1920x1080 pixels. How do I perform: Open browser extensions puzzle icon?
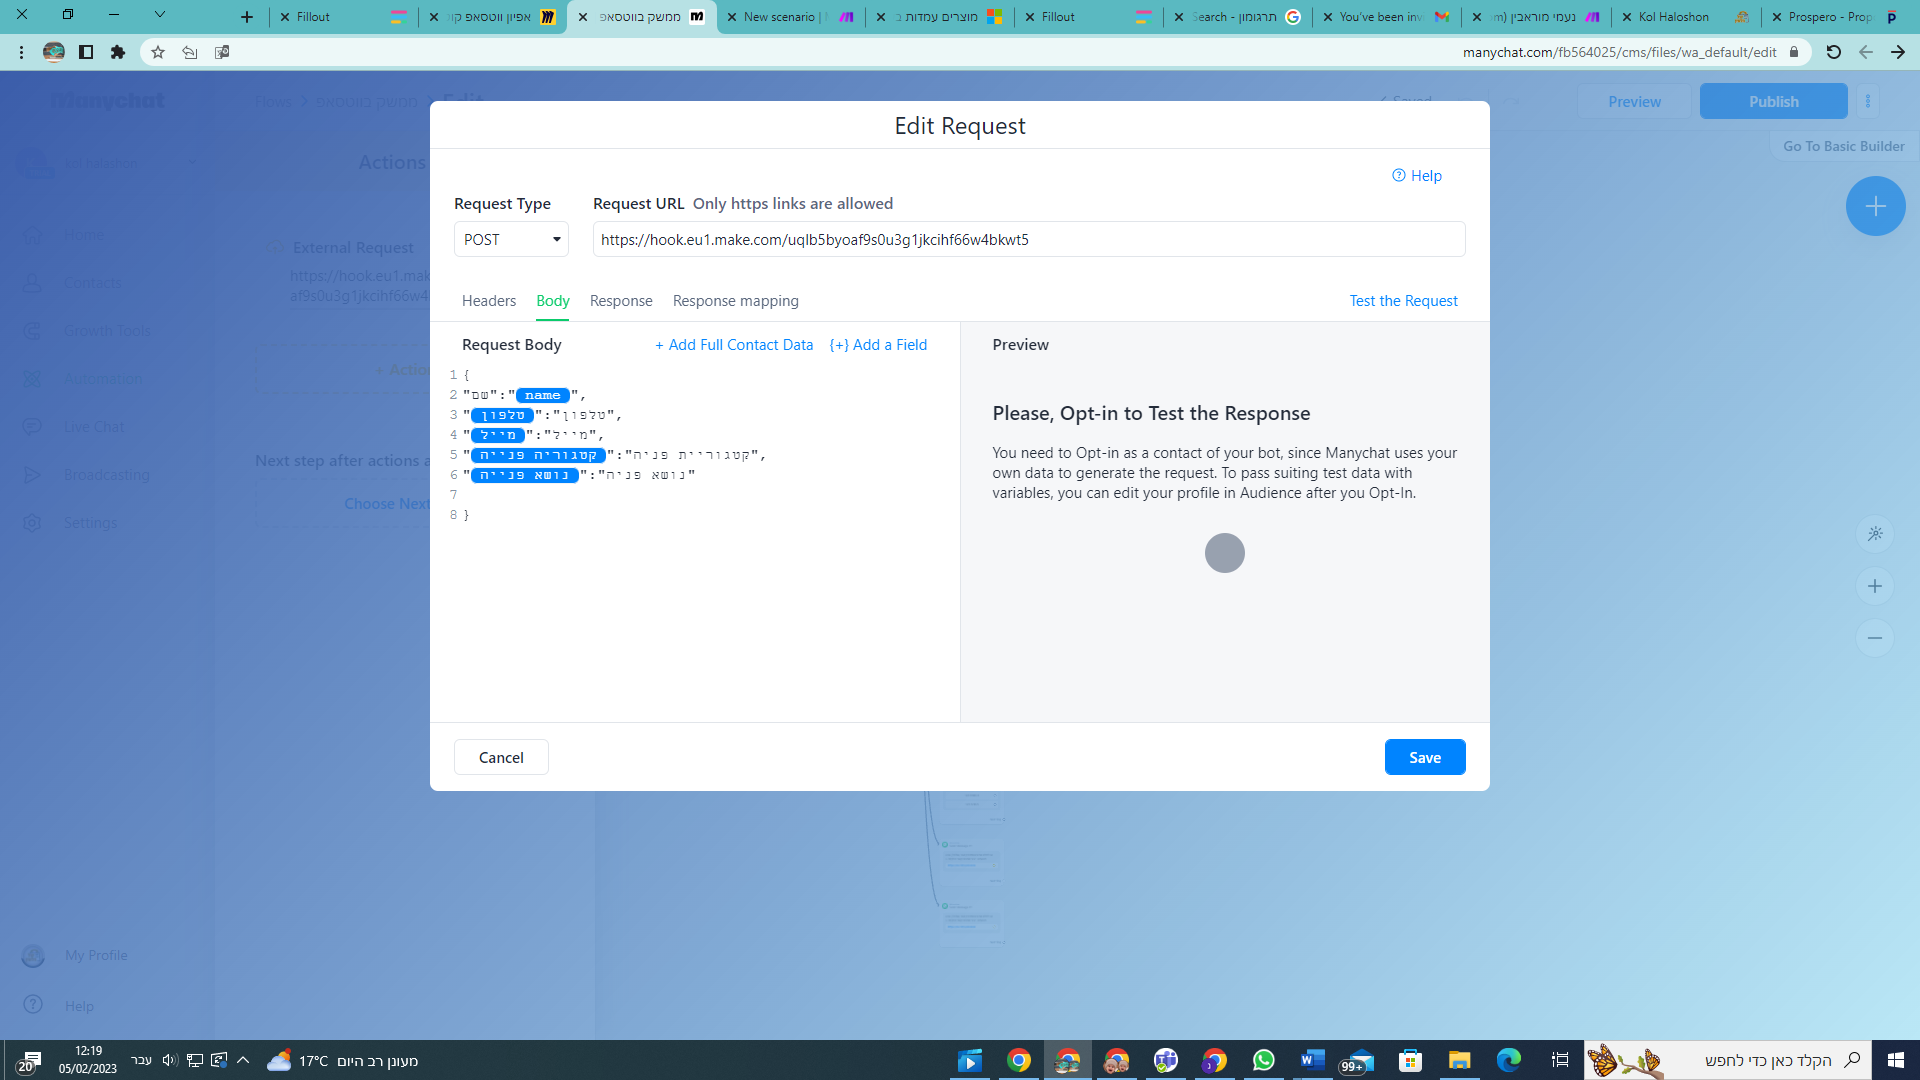(x=118, y=52)
